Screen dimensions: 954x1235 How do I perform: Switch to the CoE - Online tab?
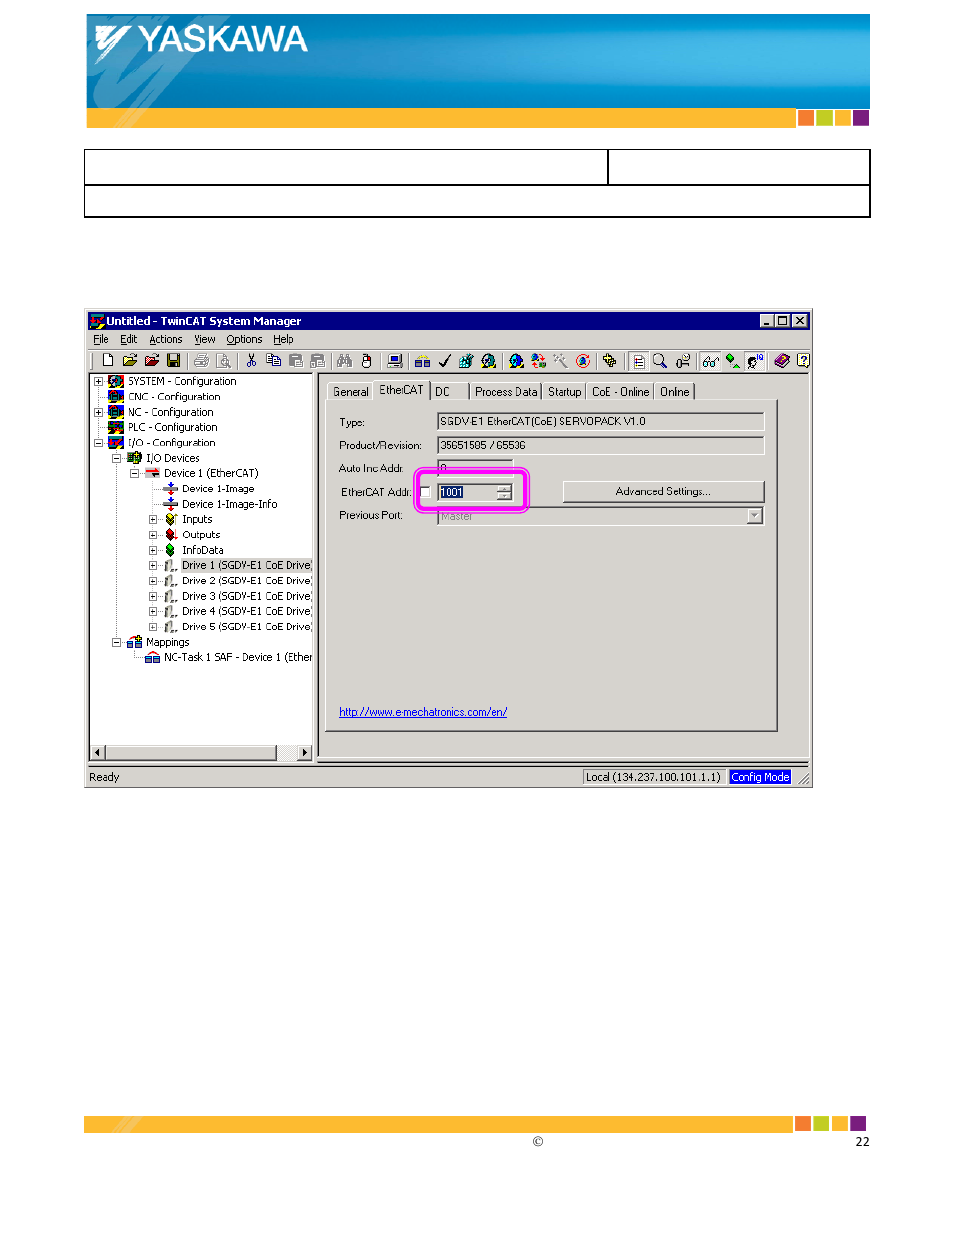click(620, 392)
